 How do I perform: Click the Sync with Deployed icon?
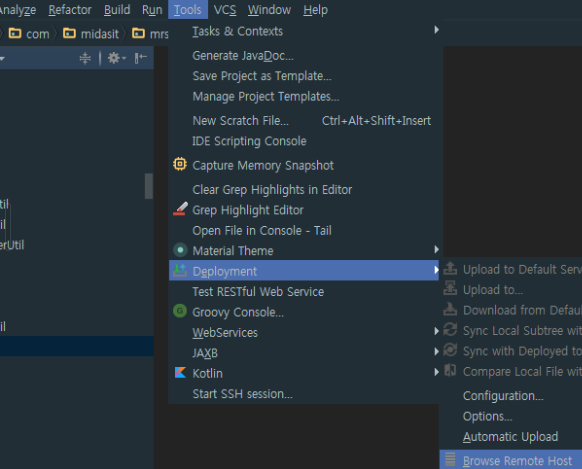(x=450, y=350)
